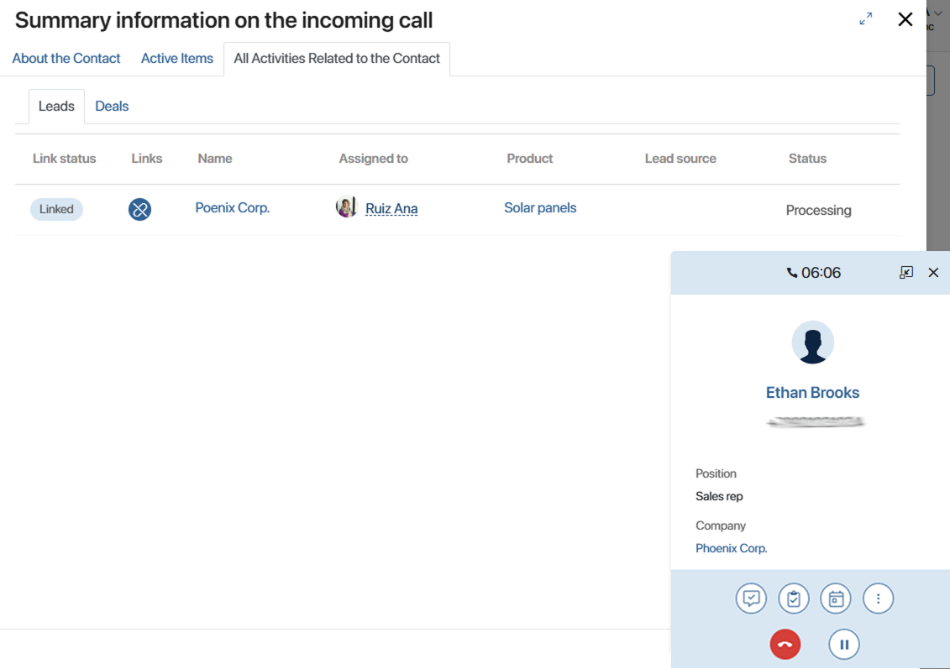Viewport: 950px width, 669px height.
Task: Minimize the call widget with the collapse icon
Action: click(906, 273)
